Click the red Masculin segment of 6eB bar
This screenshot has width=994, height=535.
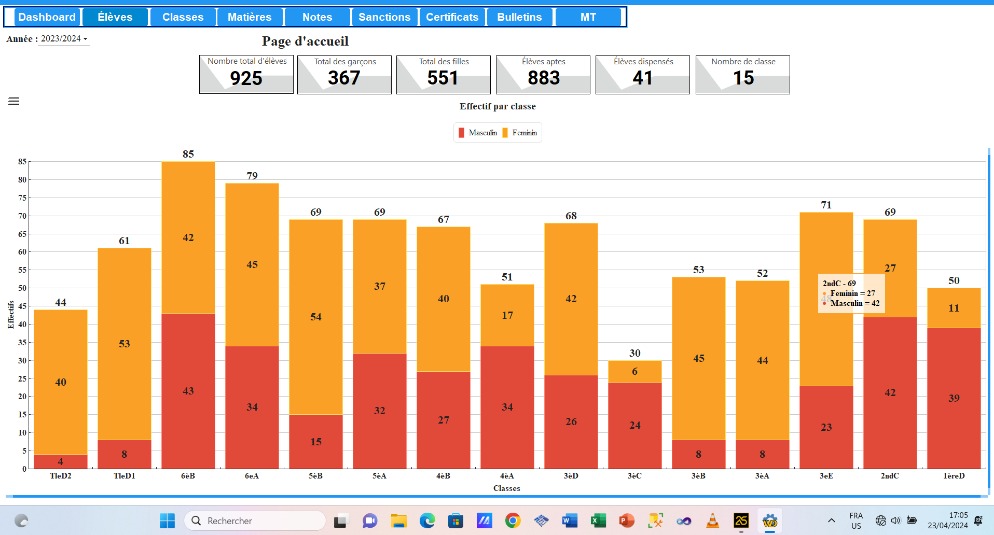188,391
